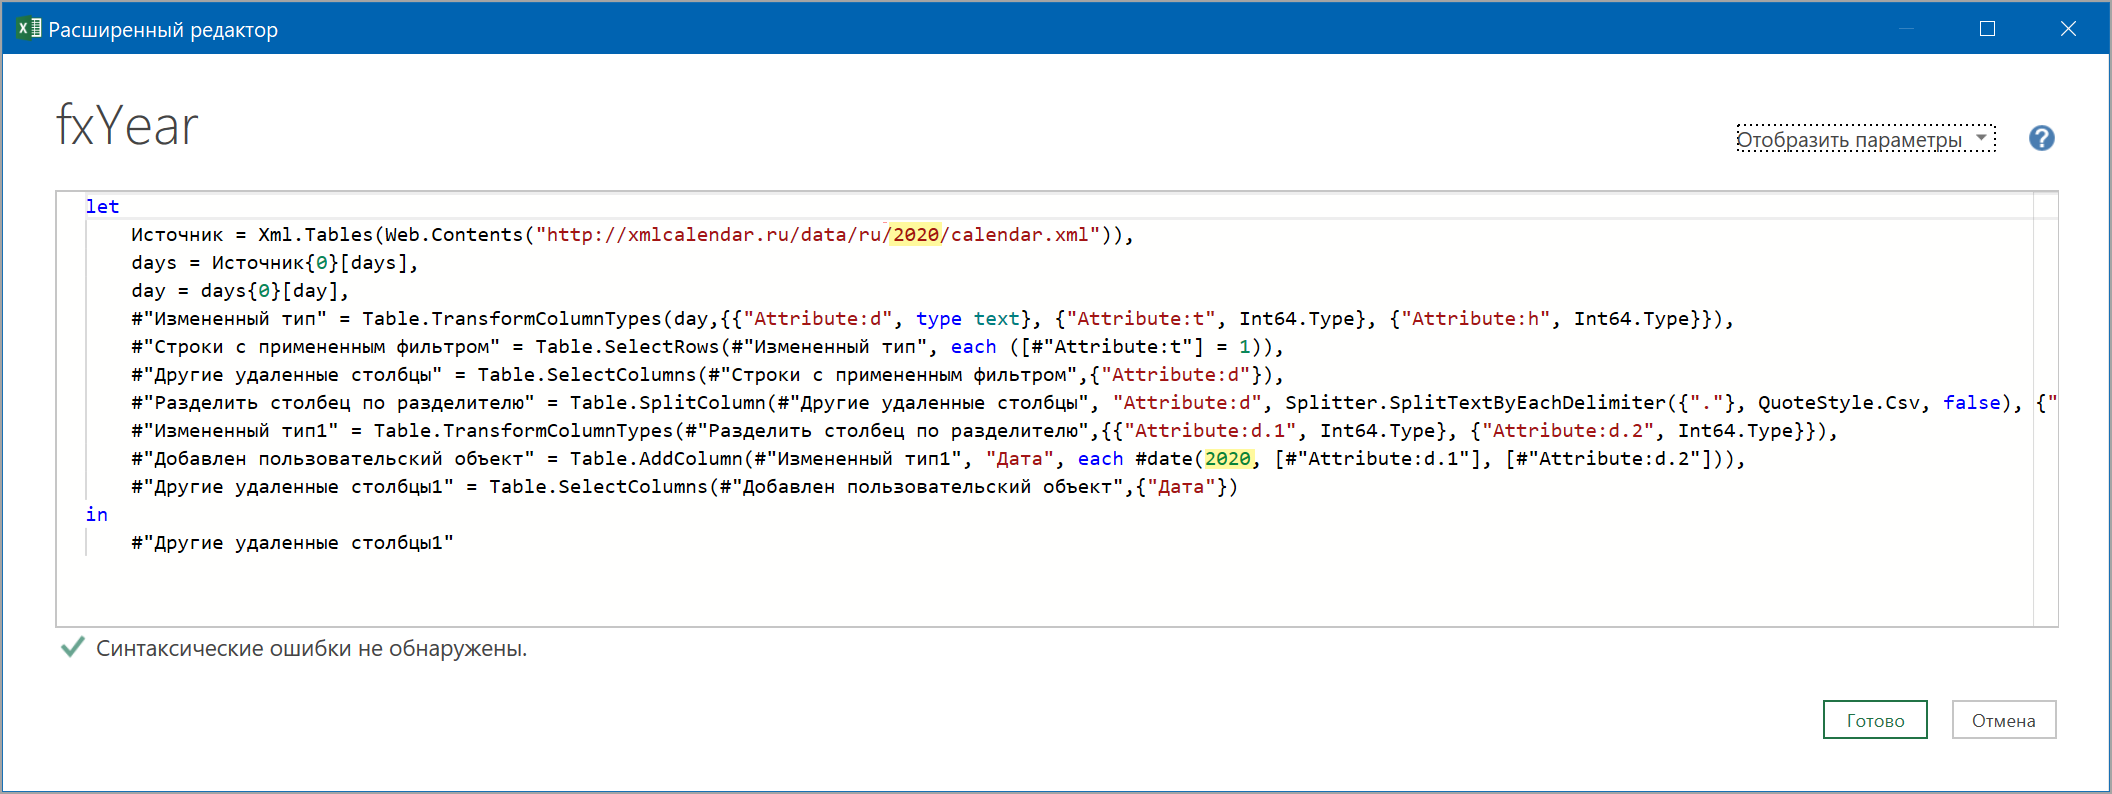Image resolution: width=2112 pixels, height=794 pixels.
Task: Click the last line #"Другие удаленные столбцы1"
Action: point(292,543)
